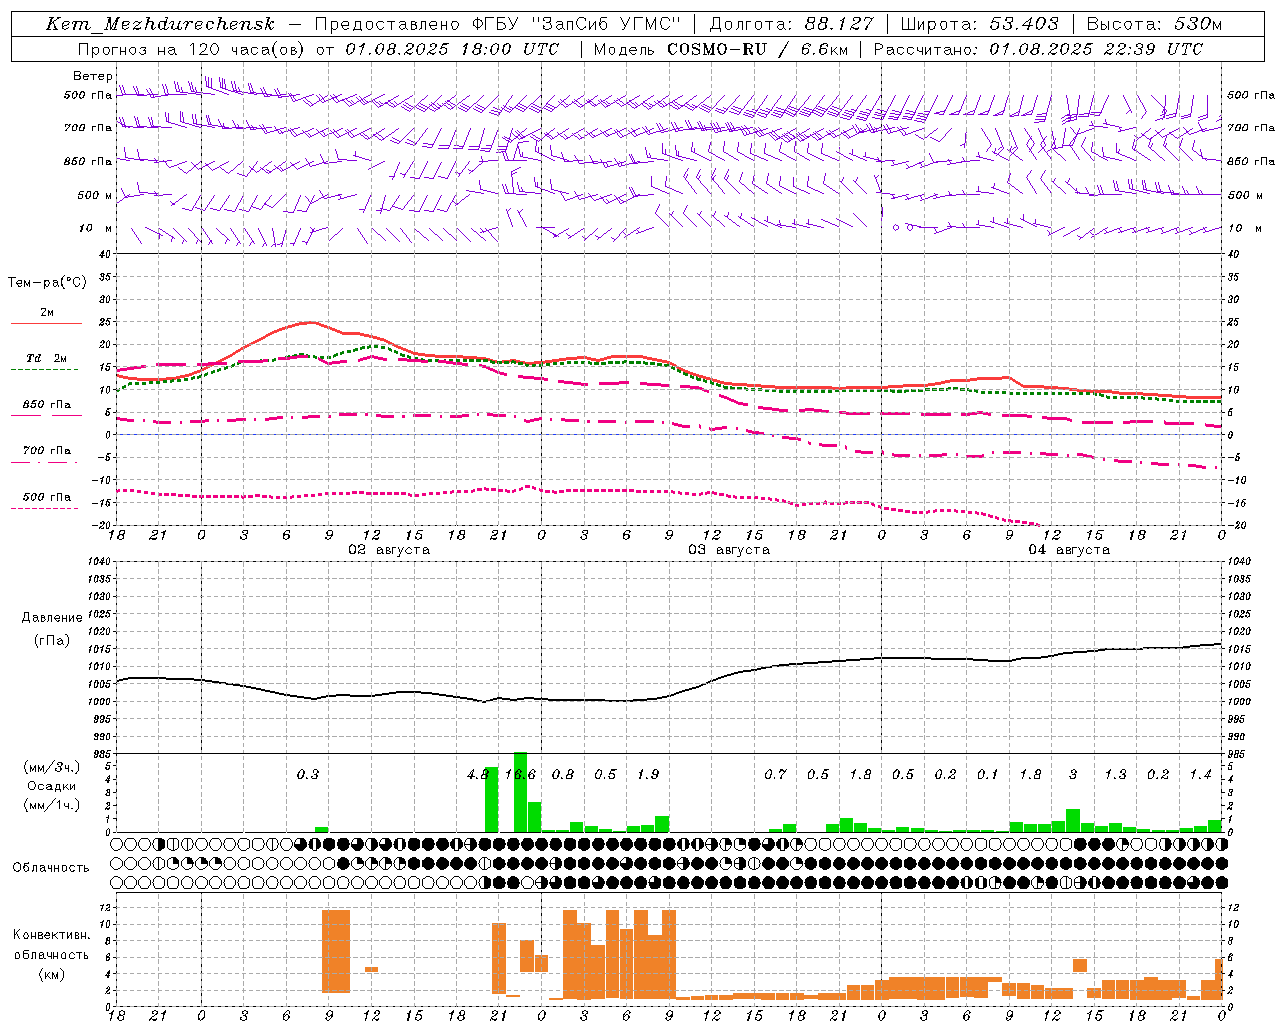Click the computed time 01.08.2025 22:39 UTC
The height and width of the screenshot is (1024, 1280).
[x=1096, y=49]
